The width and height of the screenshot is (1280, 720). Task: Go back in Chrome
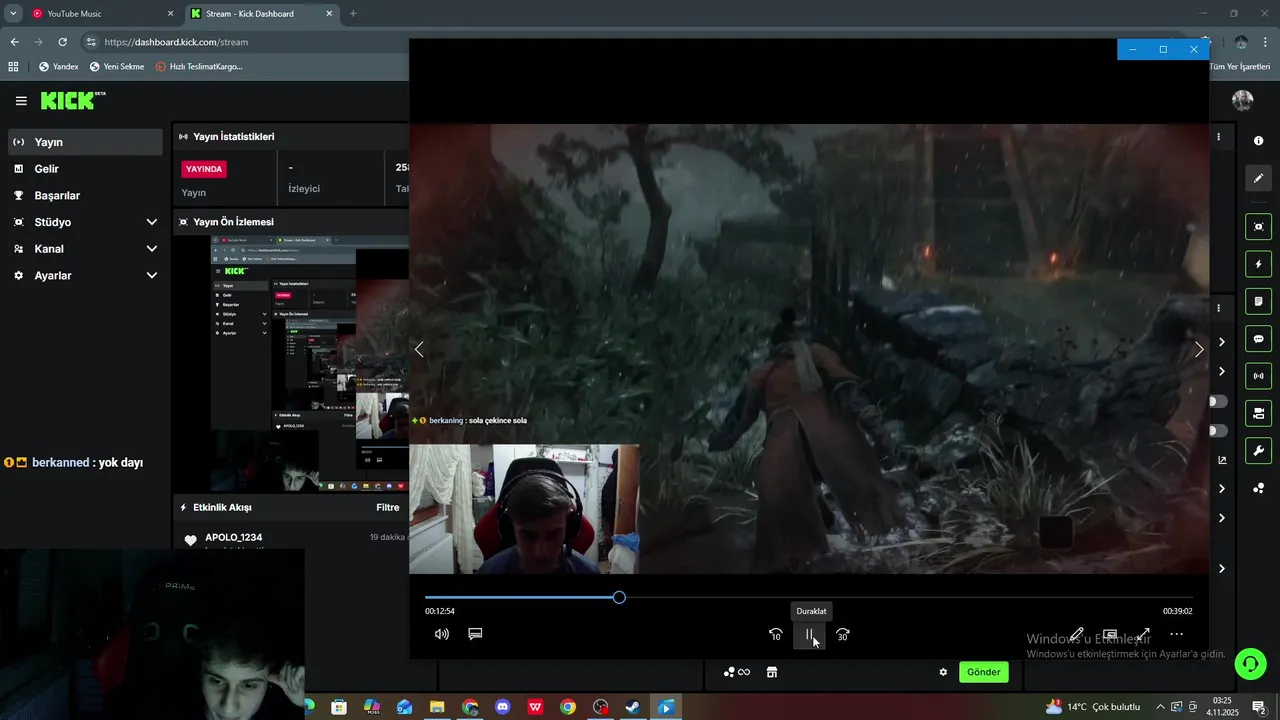pyautogui.click(x=14, y=42)
